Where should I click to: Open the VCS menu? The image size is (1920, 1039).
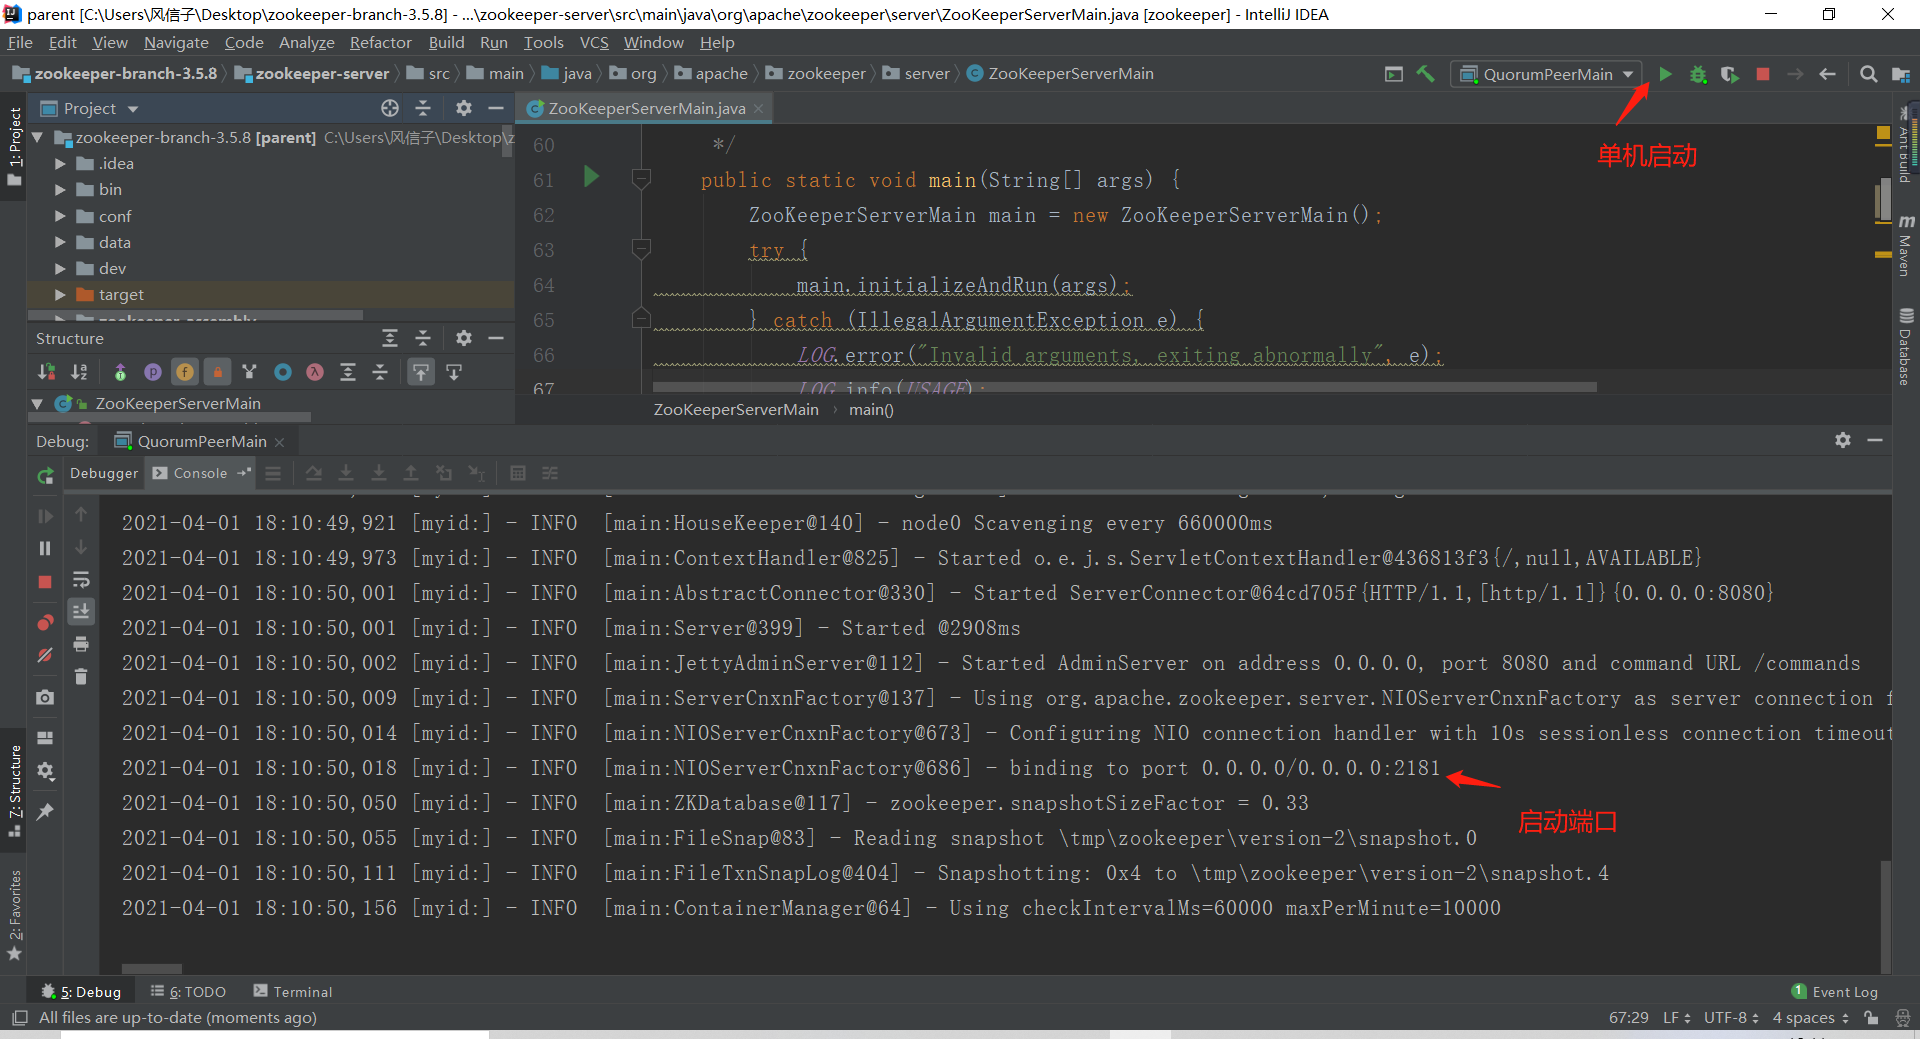pyautogui.click(x=594, y=42)
